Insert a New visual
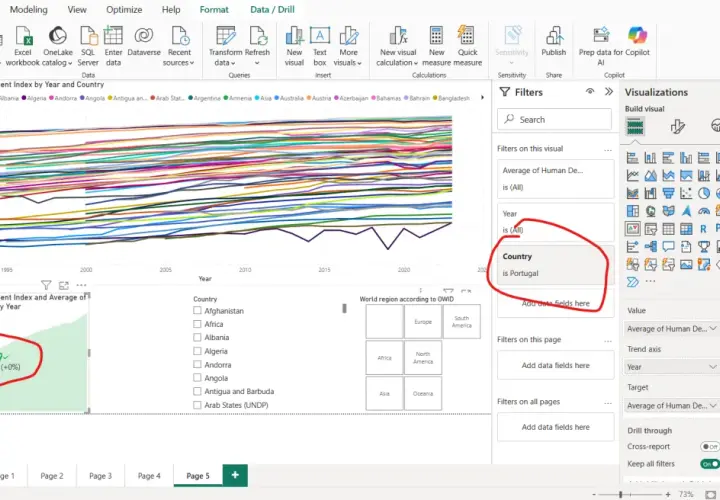 [294, 46]
